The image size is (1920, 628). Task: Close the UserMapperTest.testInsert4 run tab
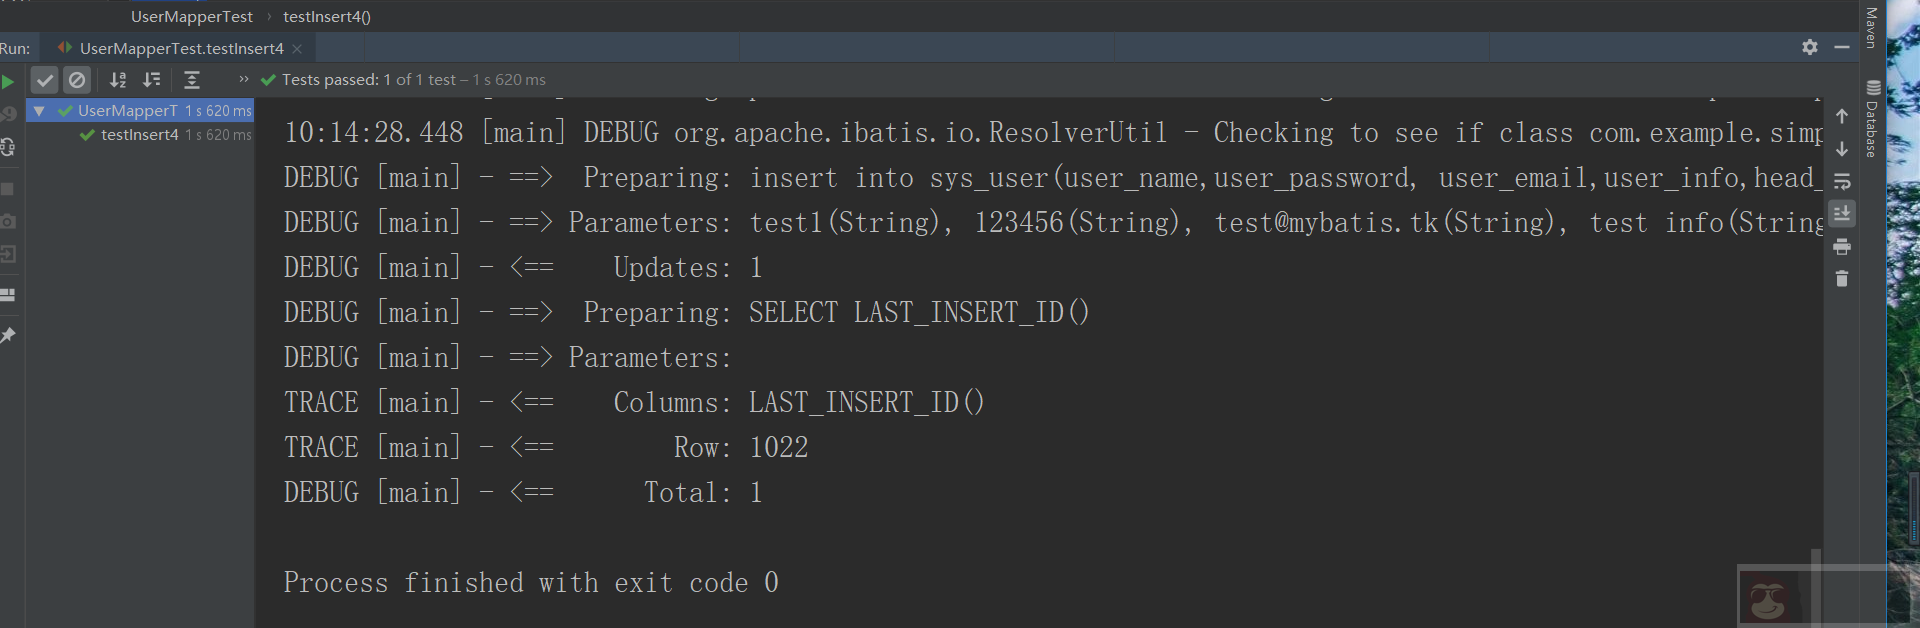tap(297, 48)
